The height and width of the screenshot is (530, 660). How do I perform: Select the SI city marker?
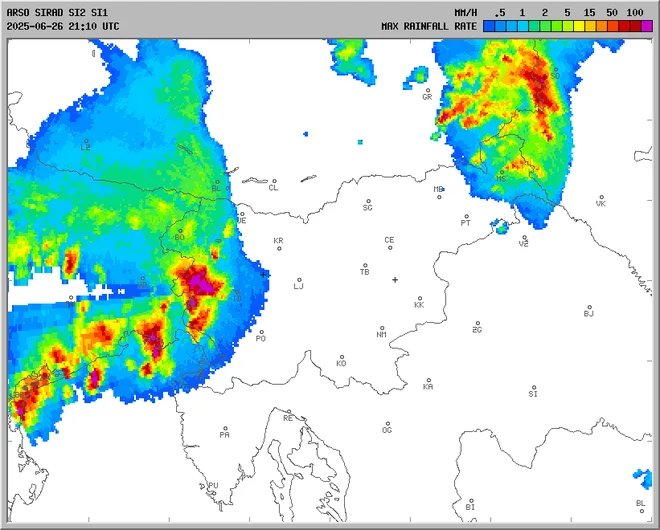[x=533, y=388]
